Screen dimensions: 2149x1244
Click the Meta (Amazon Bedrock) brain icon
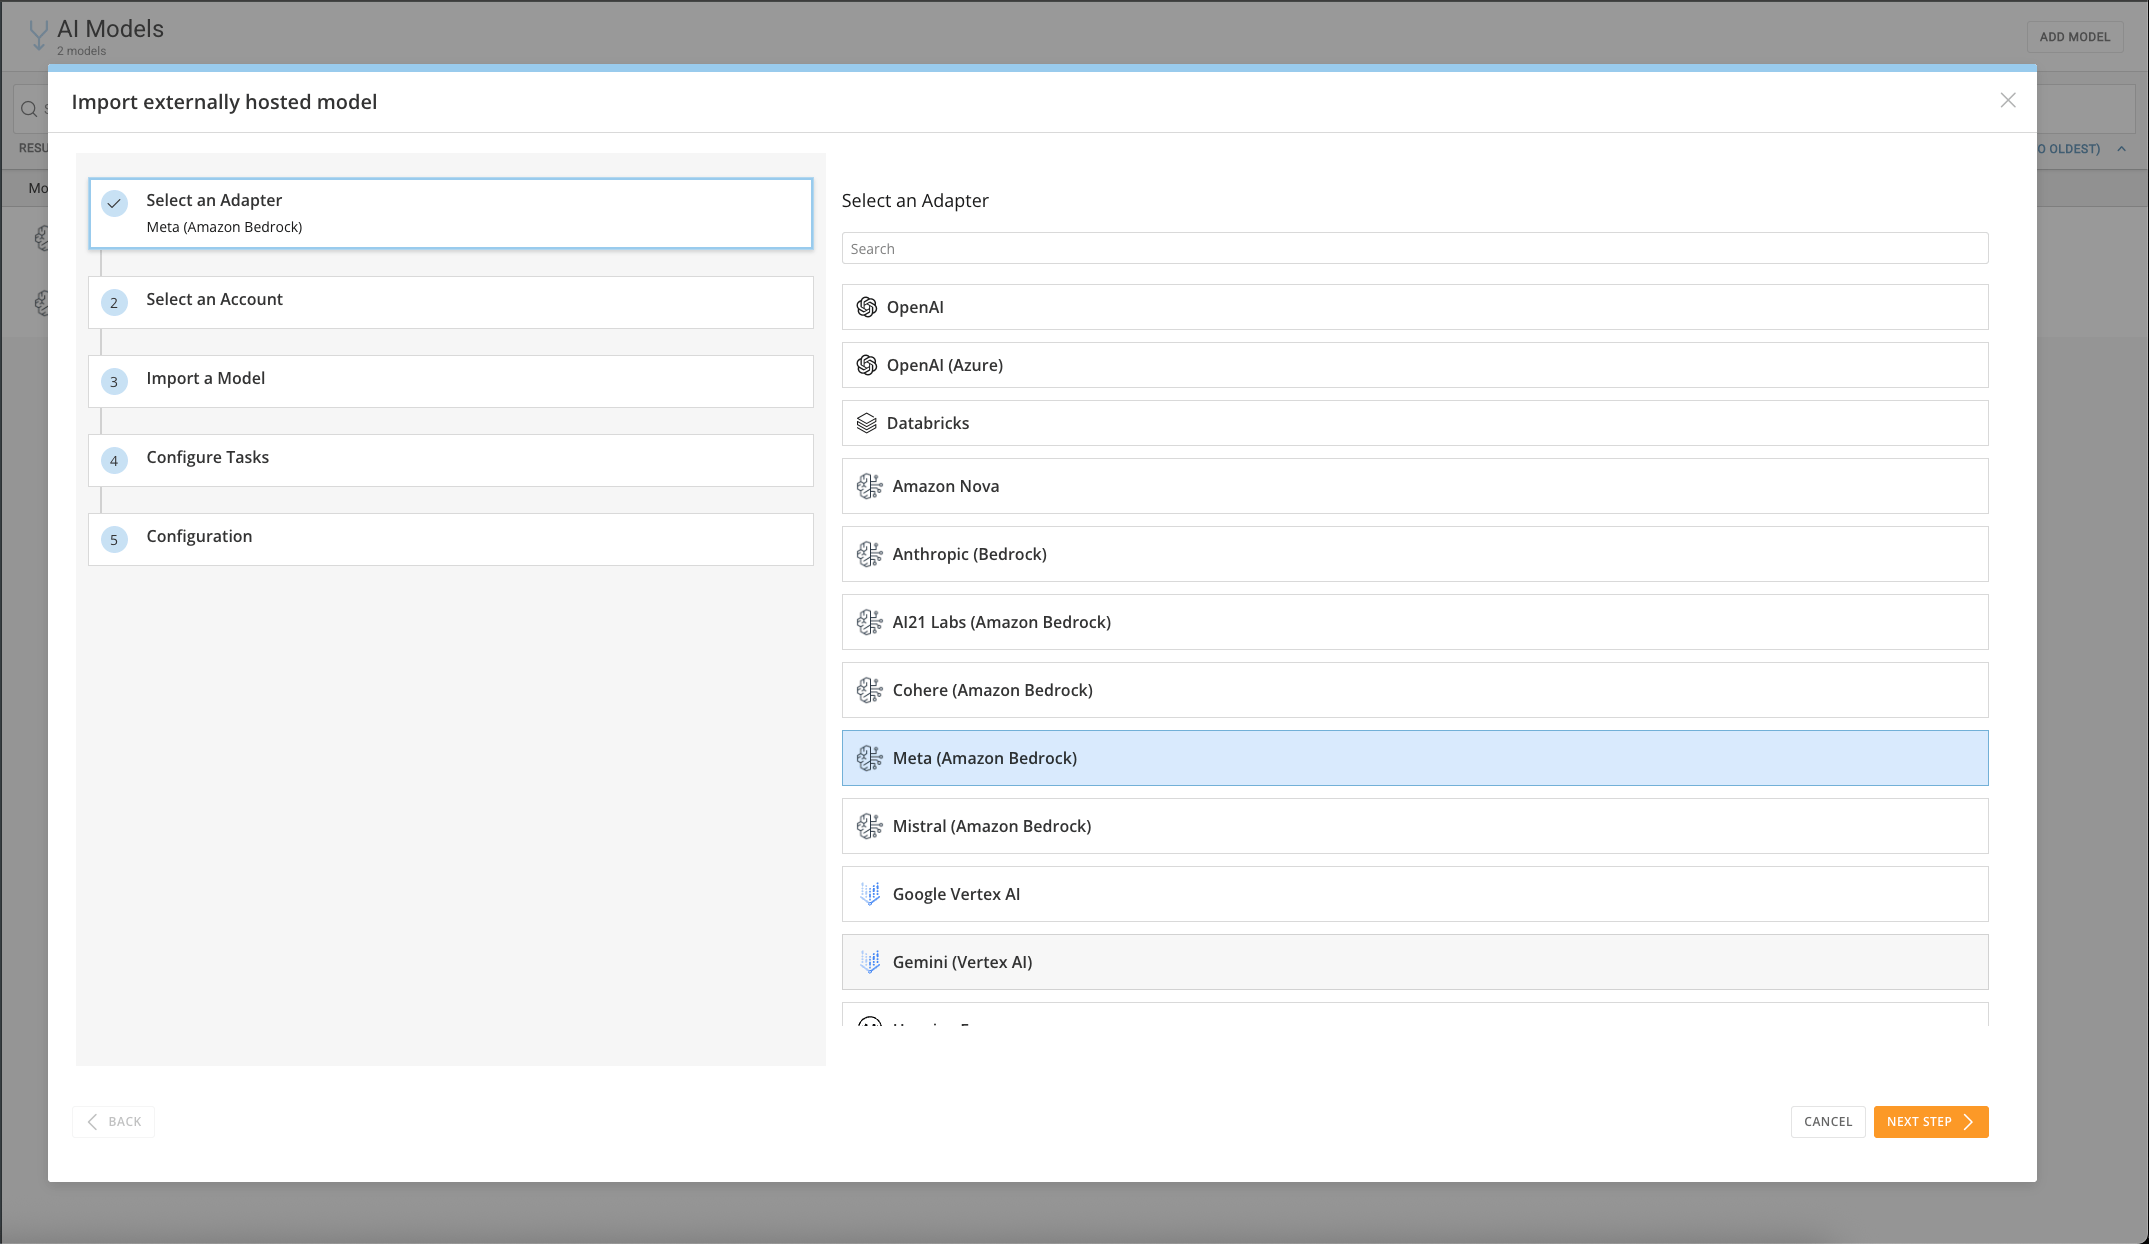tap(870, 758)
